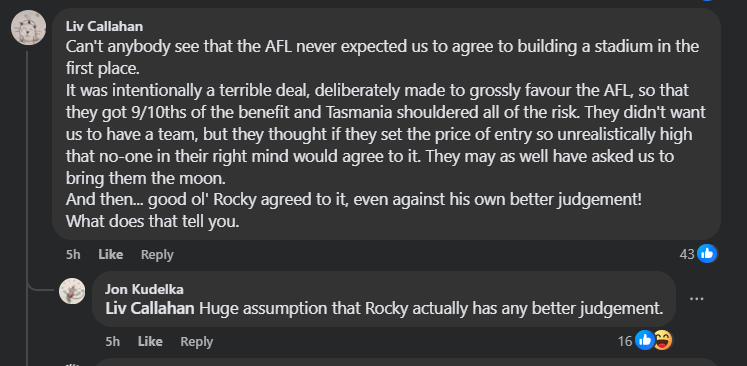Click the 5h timestamp under Liv's comment
This screenshot has height=366, width=747.
pos(73,254)
